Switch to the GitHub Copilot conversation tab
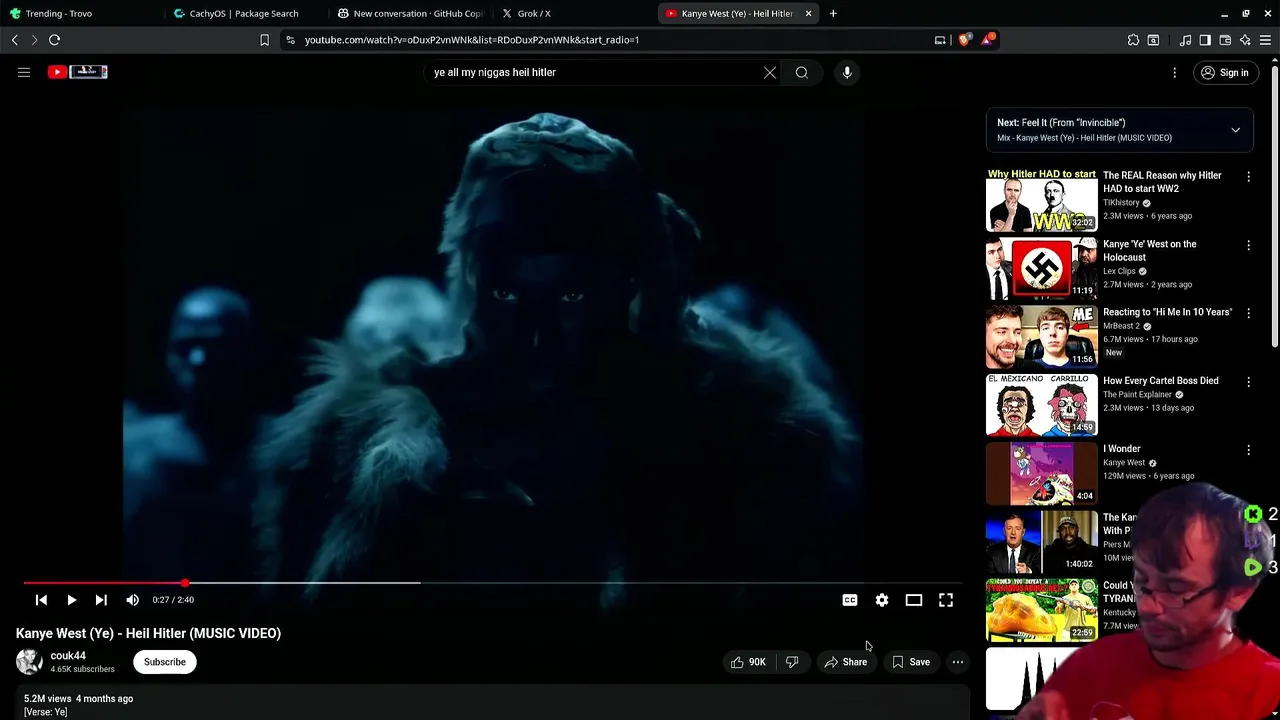Image resolution: width=1280 pixels, height=720 pixels. [410, 13]
